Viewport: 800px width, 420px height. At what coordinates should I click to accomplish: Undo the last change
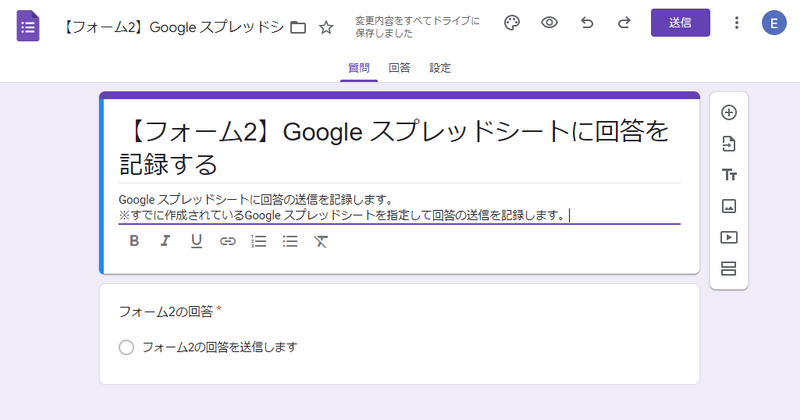(587, 23)
